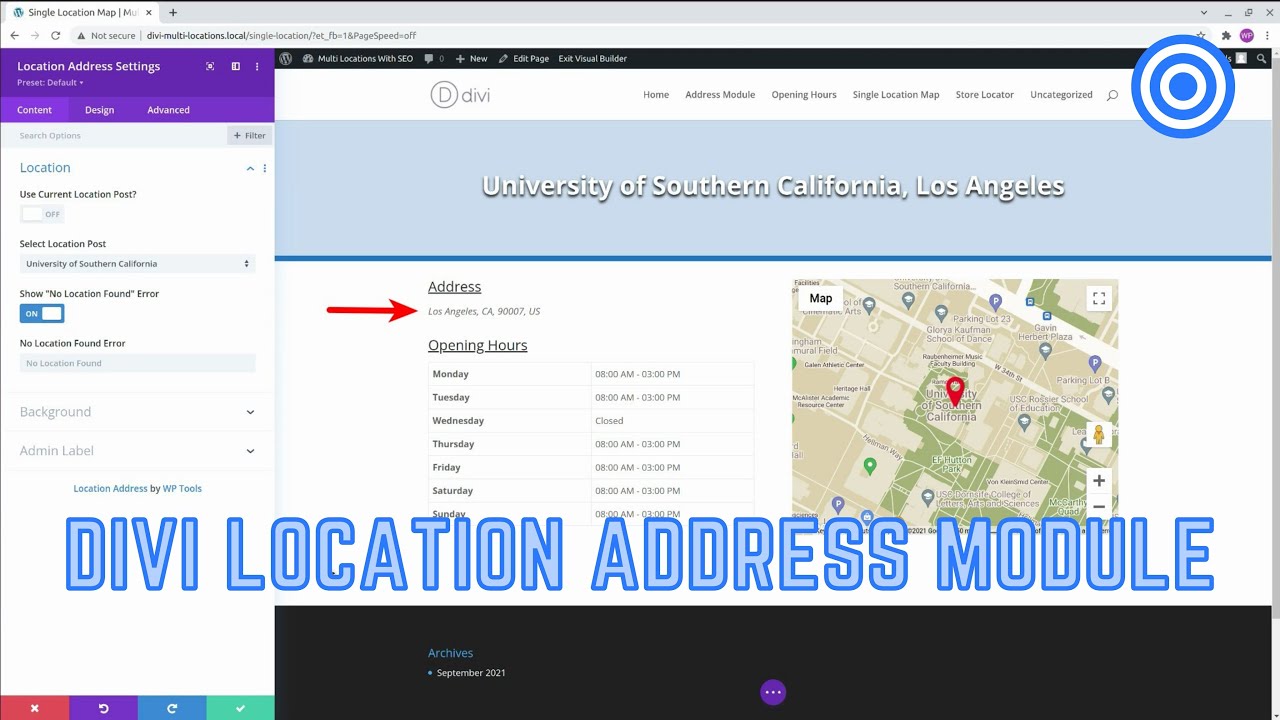Click New in the admin bar
This screenshot has width=1280, height=720.
pos(471,58)
